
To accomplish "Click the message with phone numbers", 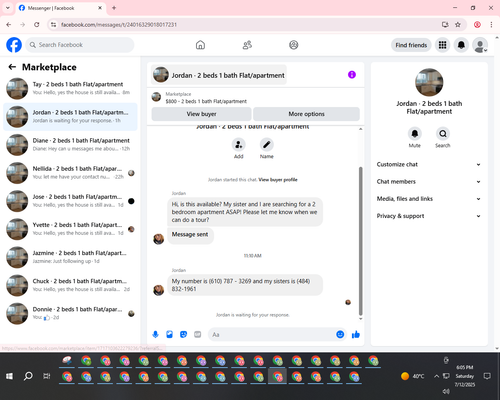I will 245,285.
